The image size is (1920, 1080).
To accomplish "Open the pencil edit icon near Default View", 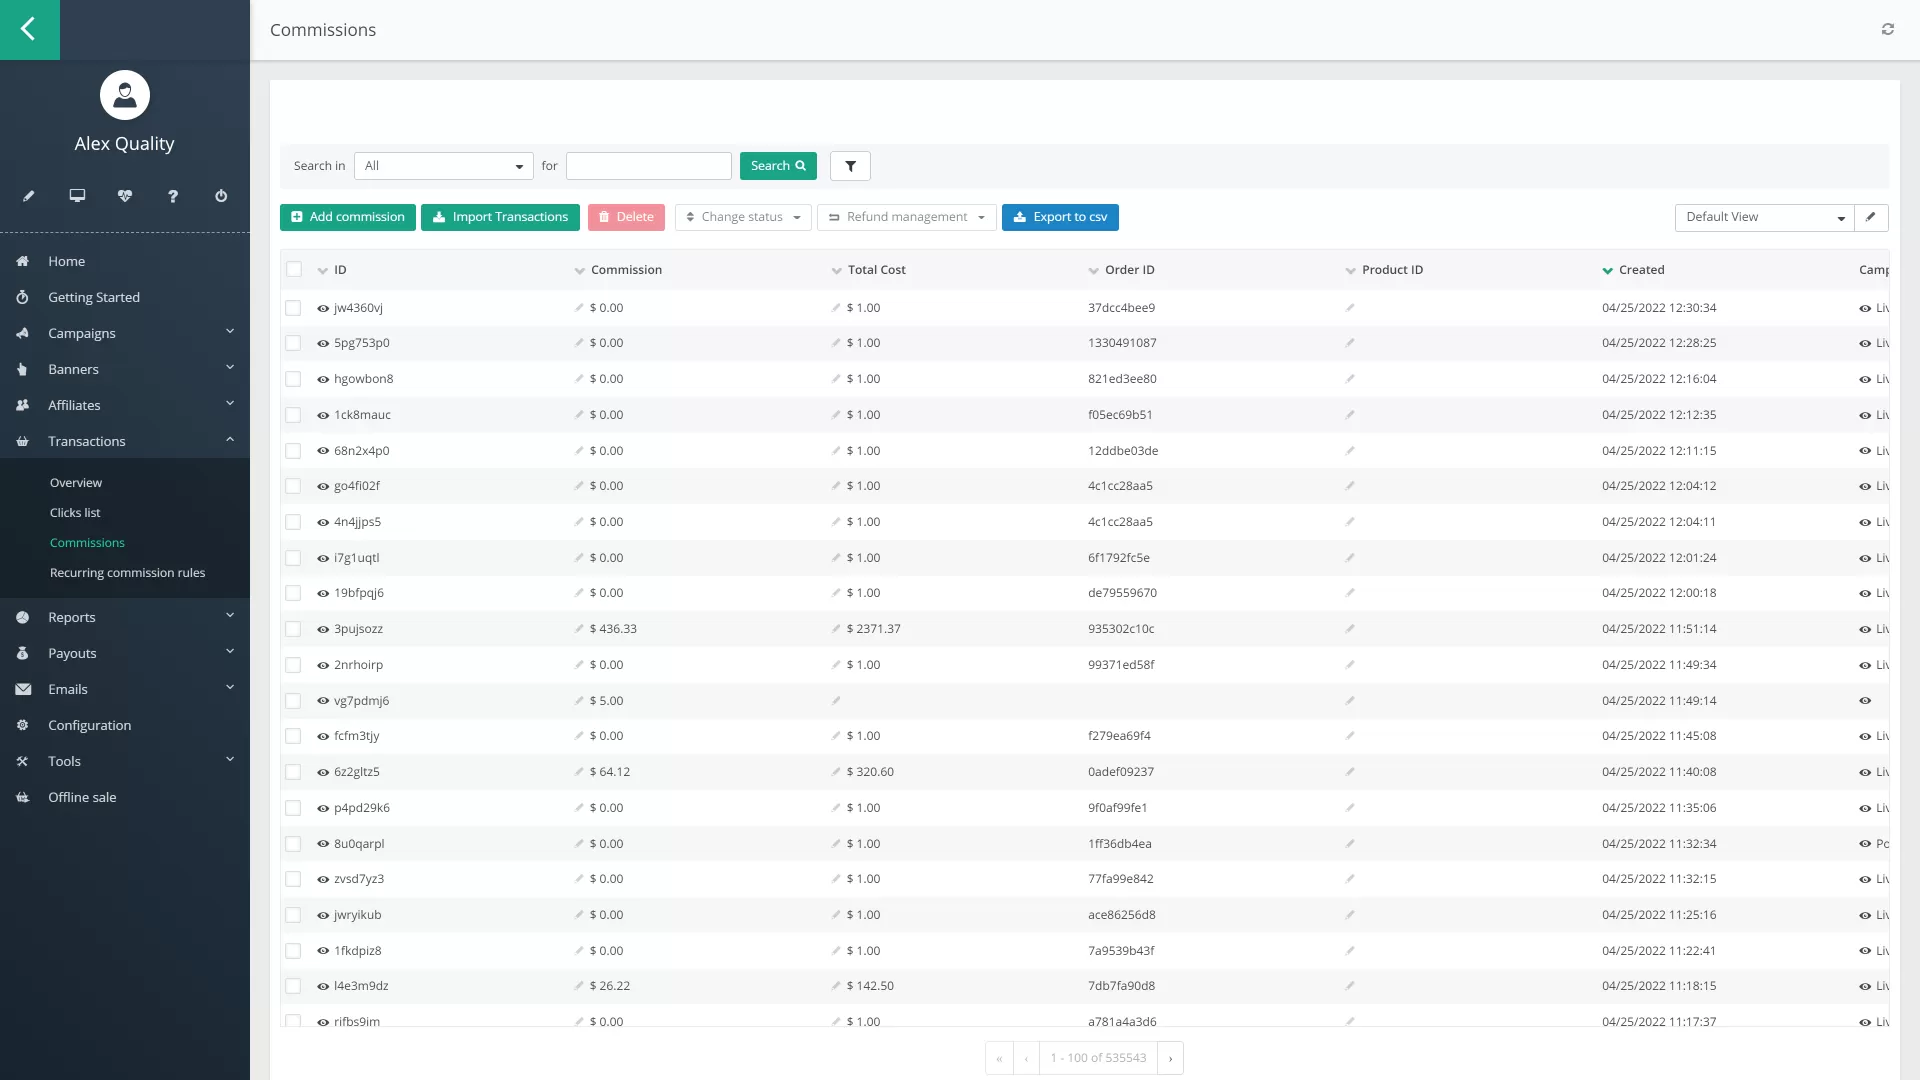I will (x=1871, y=217).
